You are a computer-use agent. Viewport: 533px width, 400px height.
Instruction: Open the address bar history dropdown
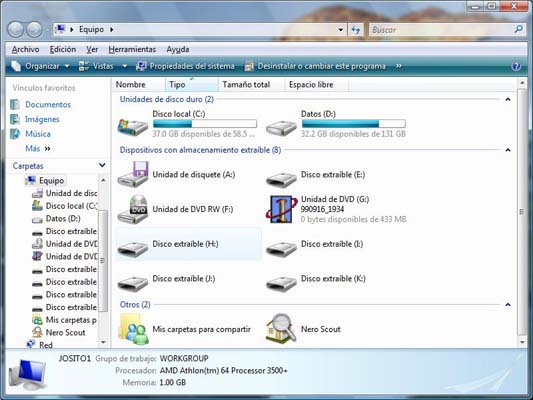tap(340, 30)
